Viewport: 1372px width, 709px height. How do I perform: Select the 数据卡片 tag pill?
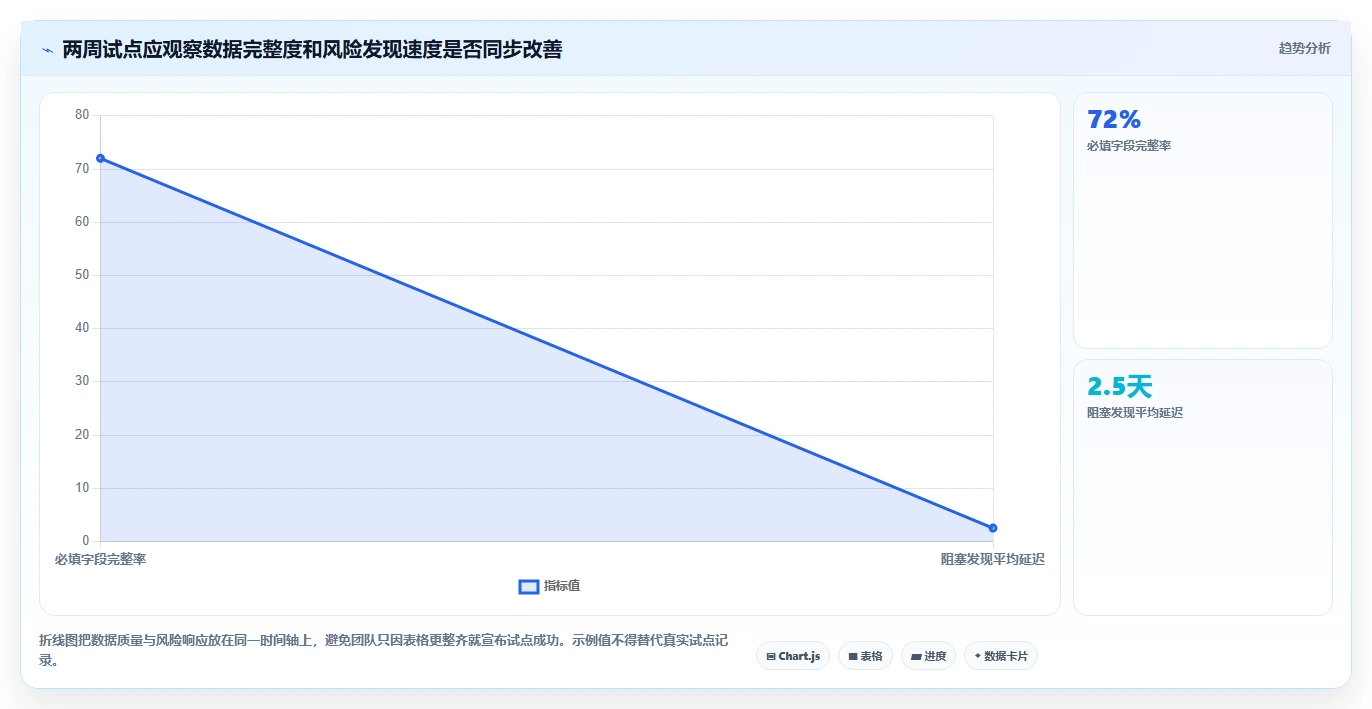coord(1001,656)
